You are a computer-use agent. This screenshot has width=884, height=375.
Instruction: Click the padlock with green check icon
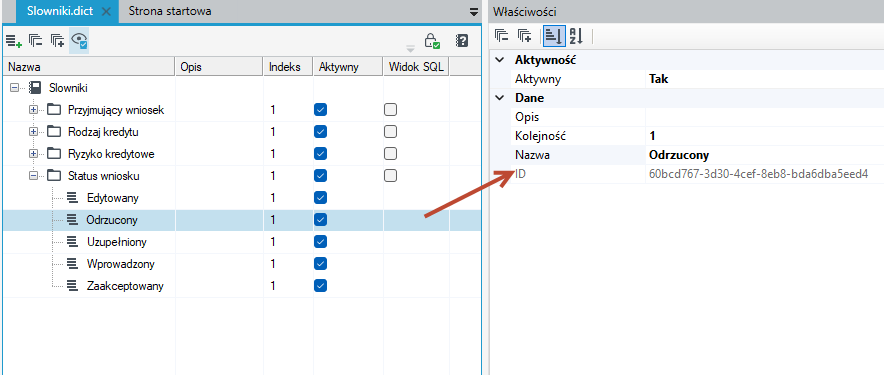(x=432, y=41)
